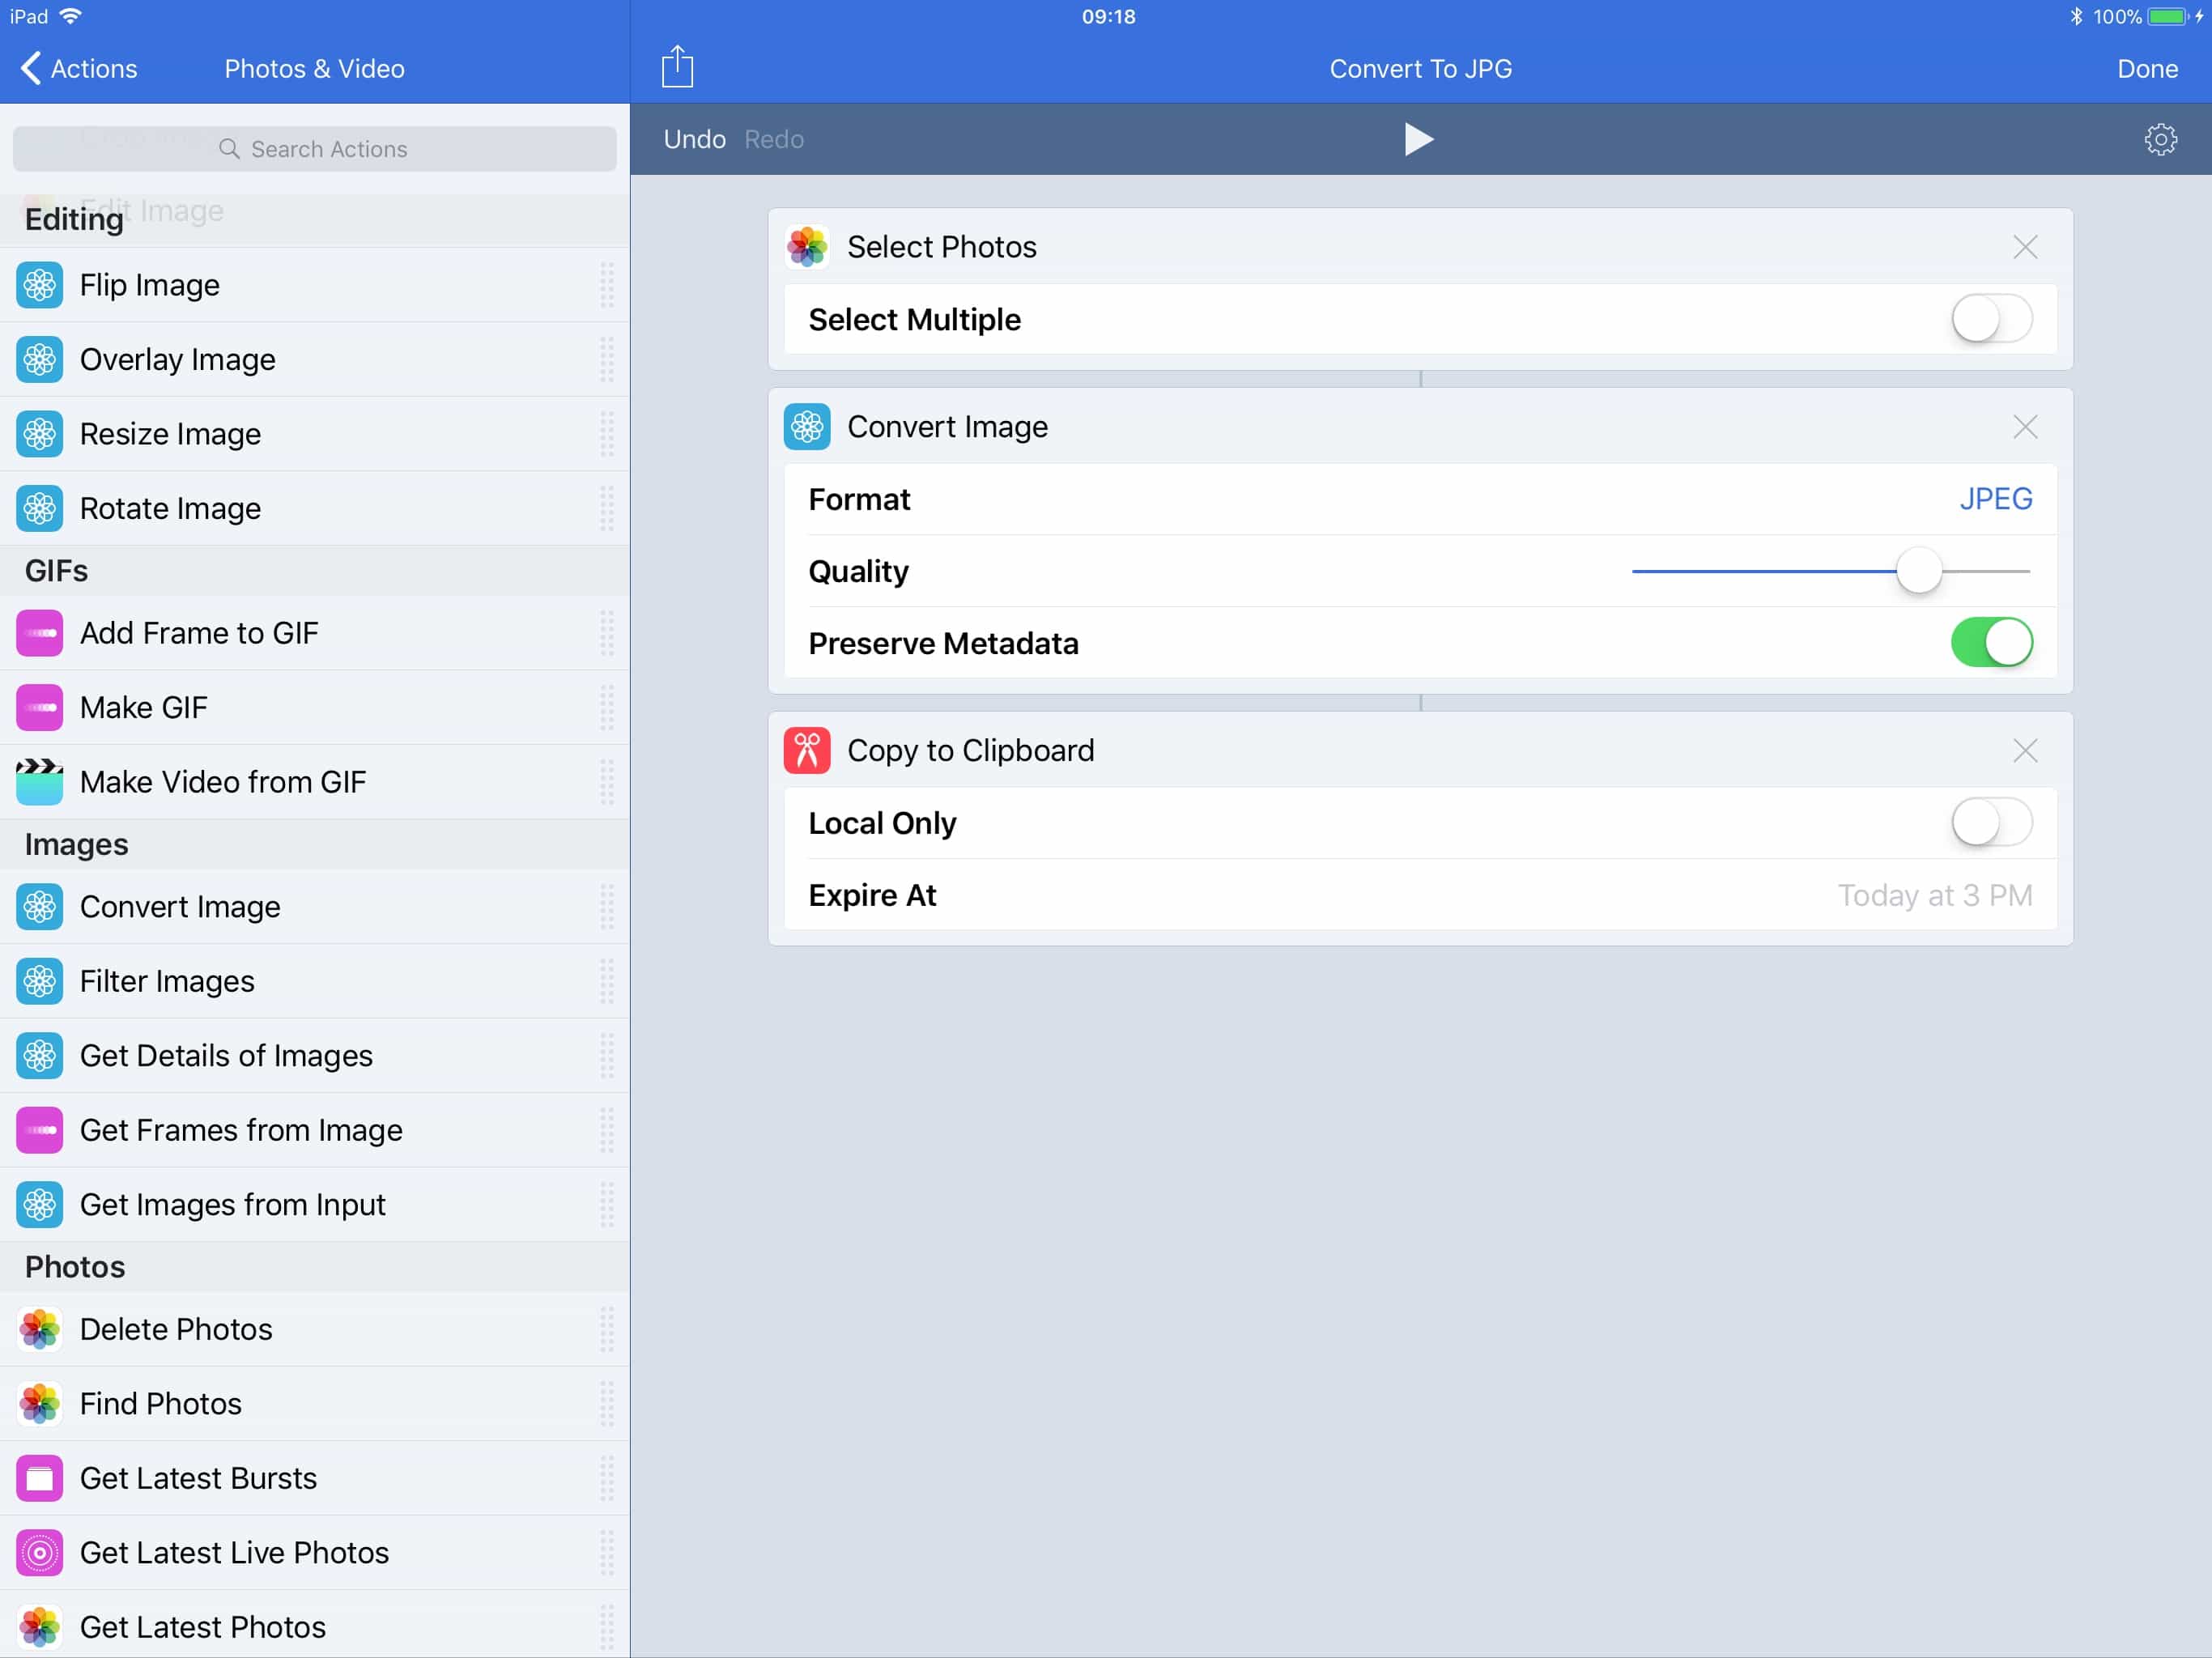Screen dimensions: 2212x1658
Task: Turn off Preserve Metadata toggle
Action: pyautogui.click(x=1990, y=643)
